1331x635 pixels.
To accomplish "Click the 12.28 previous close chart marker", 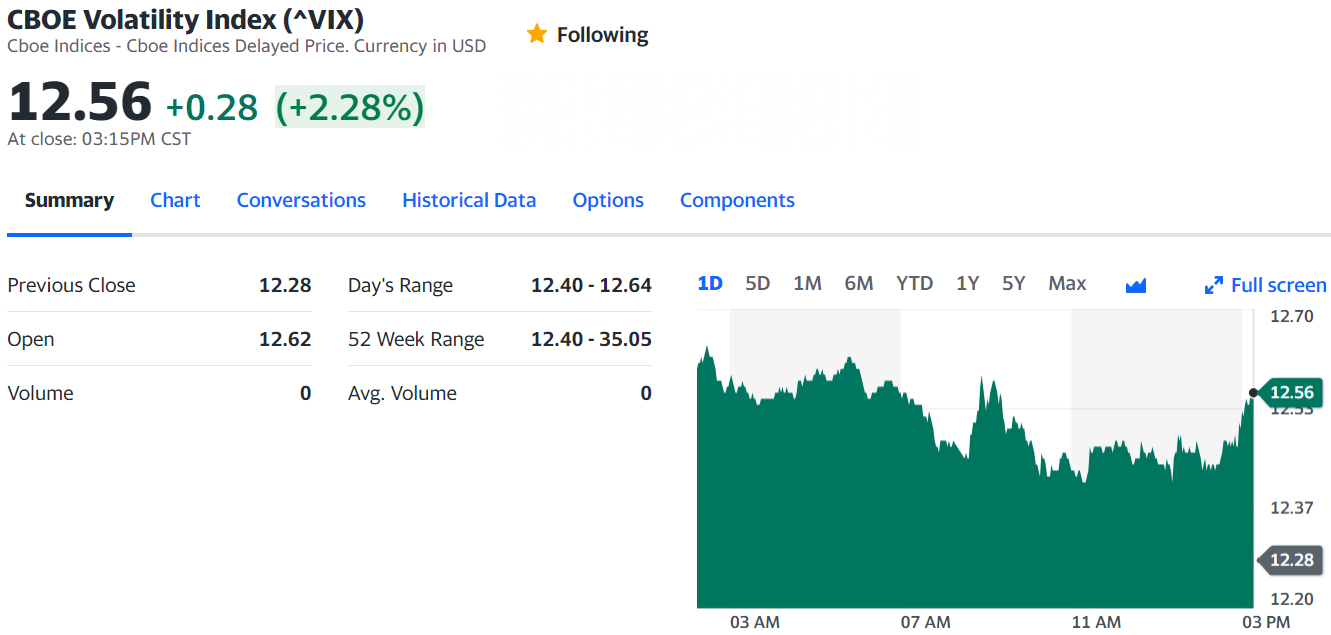I will tap(1289, 559).
